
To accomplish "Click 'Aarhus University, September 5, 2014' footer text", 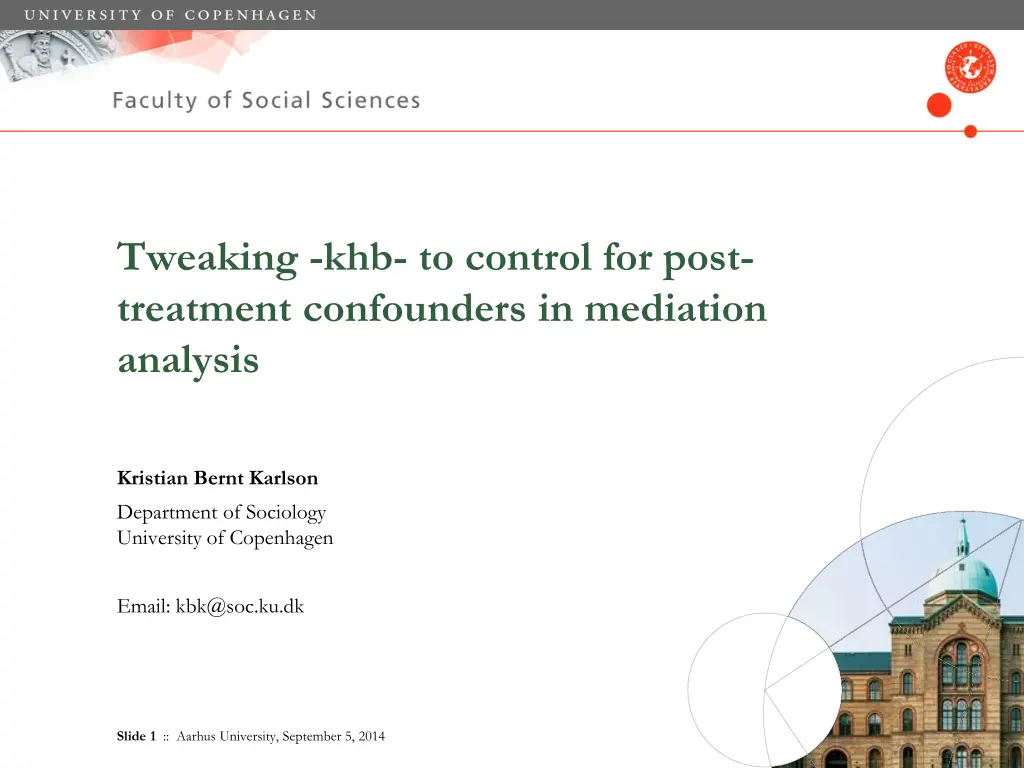I will click(x=280, y=737).
